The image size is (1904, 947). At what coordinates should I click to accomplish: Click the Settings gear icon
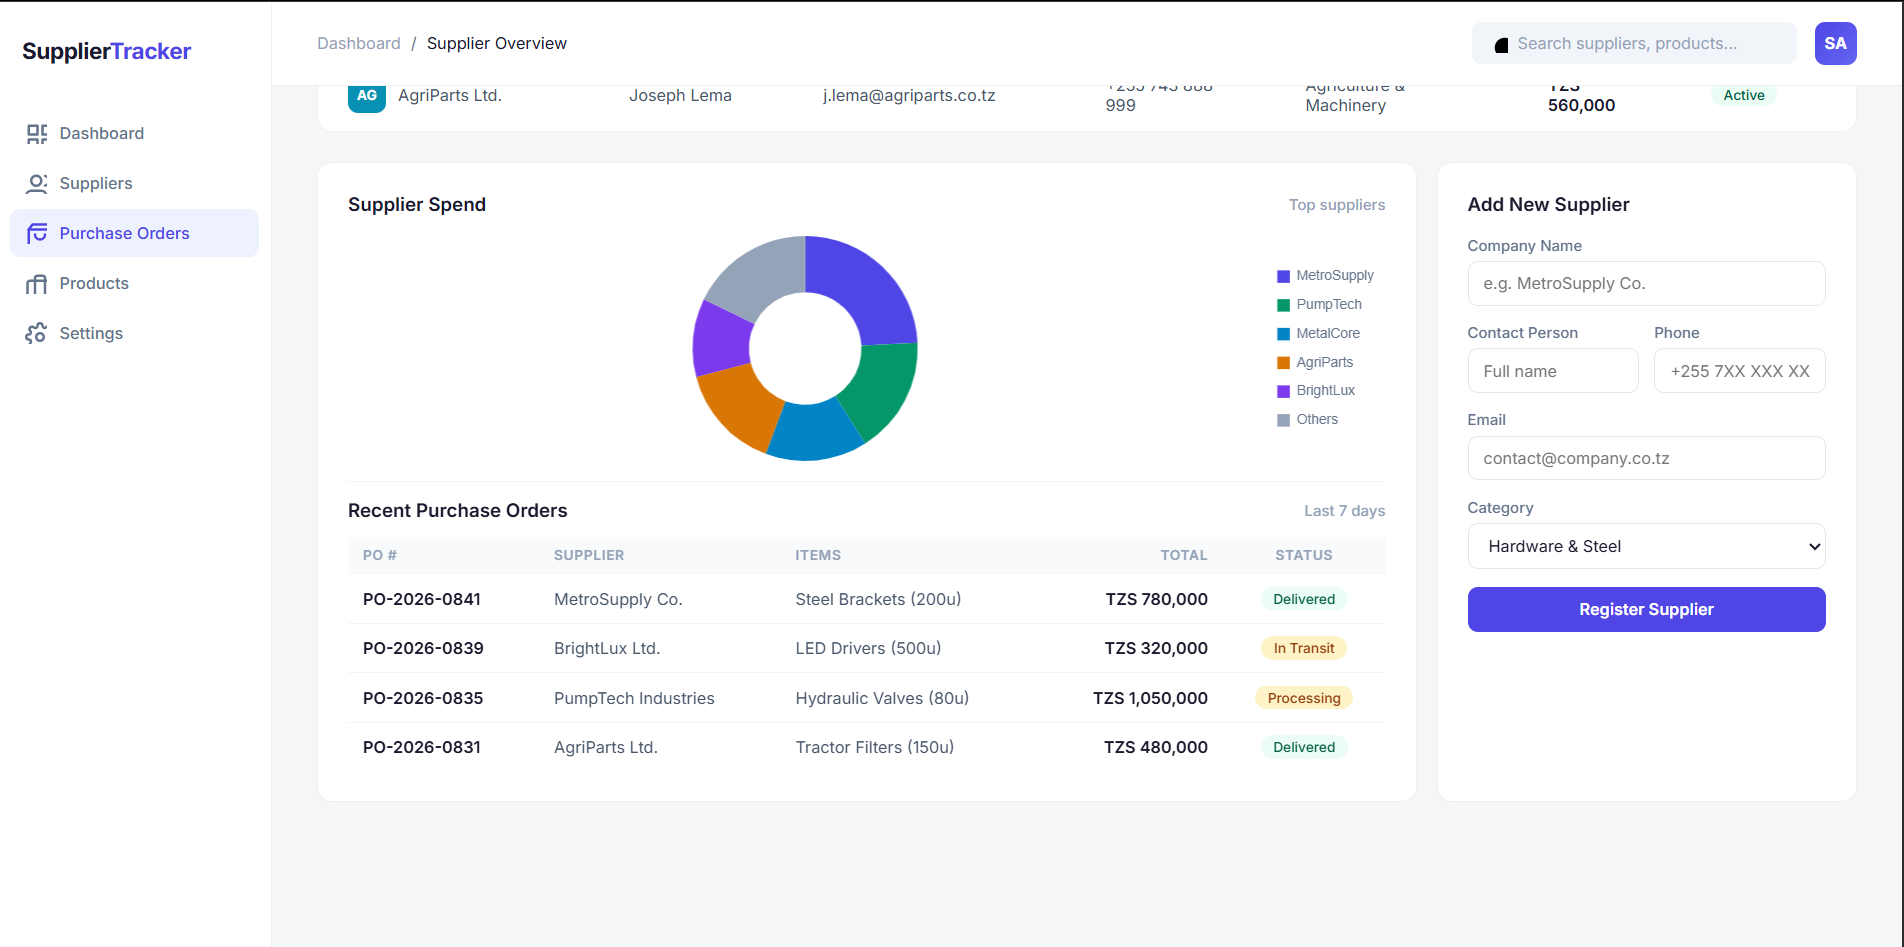tap(37, 334)
